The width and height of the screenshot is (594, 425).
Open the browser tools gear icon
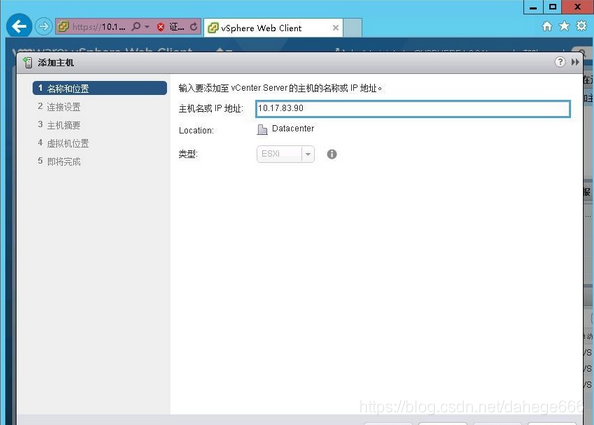tap(581, 26)
